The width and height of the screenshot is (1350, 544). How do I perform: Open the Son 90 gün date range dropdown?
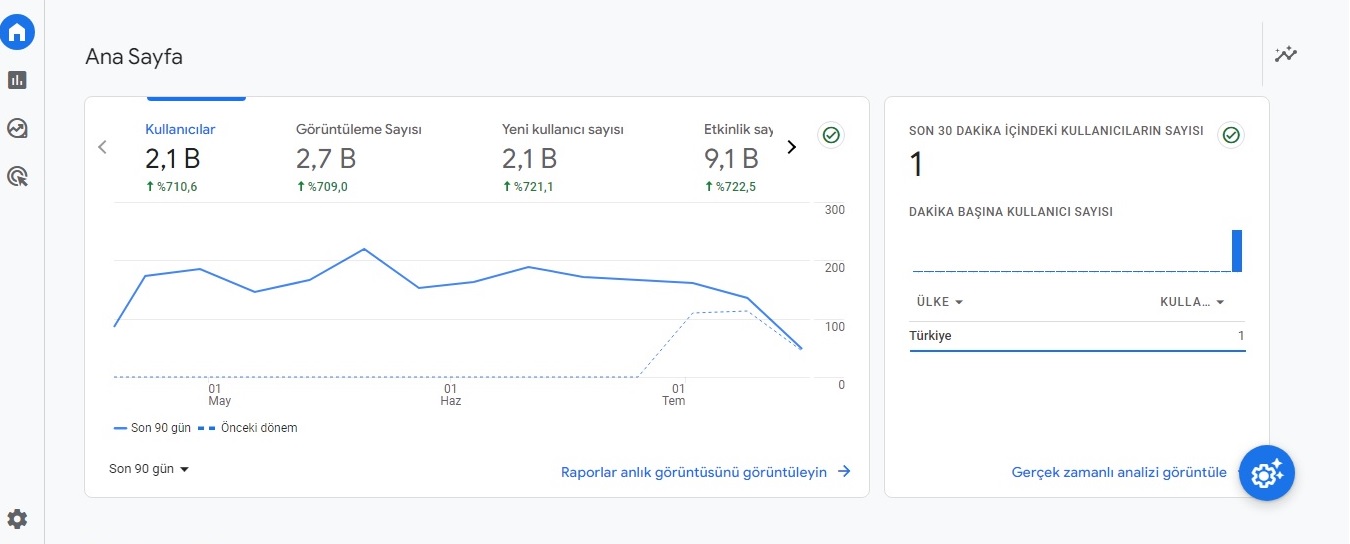point(149,469)
